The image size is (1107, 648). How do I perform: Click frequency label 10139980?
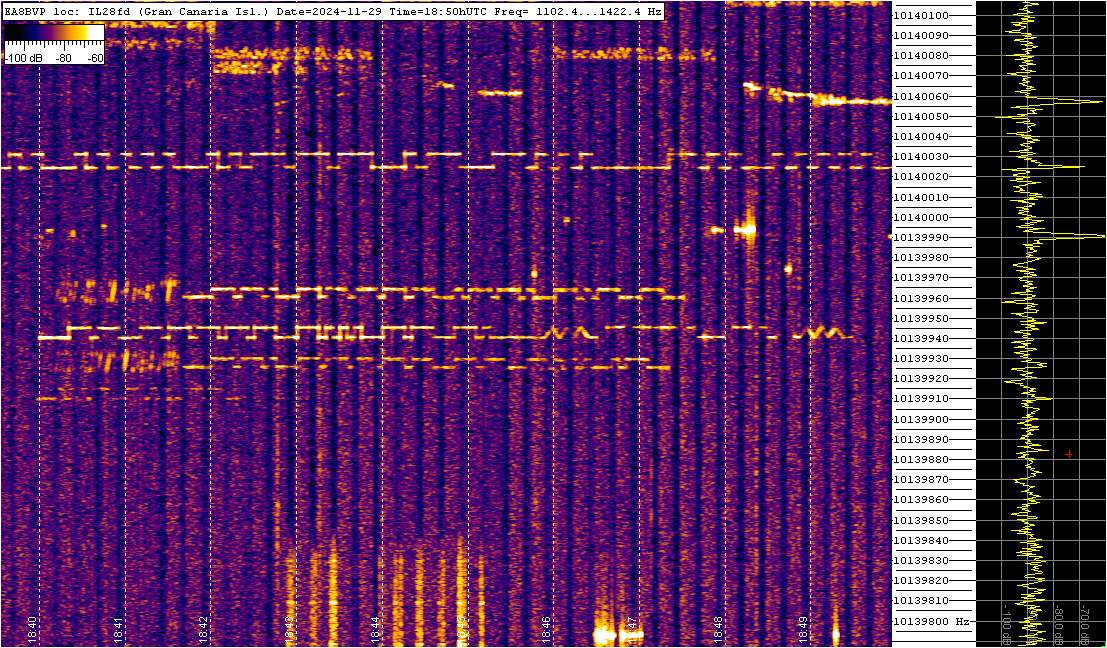[x=921, y=258]
